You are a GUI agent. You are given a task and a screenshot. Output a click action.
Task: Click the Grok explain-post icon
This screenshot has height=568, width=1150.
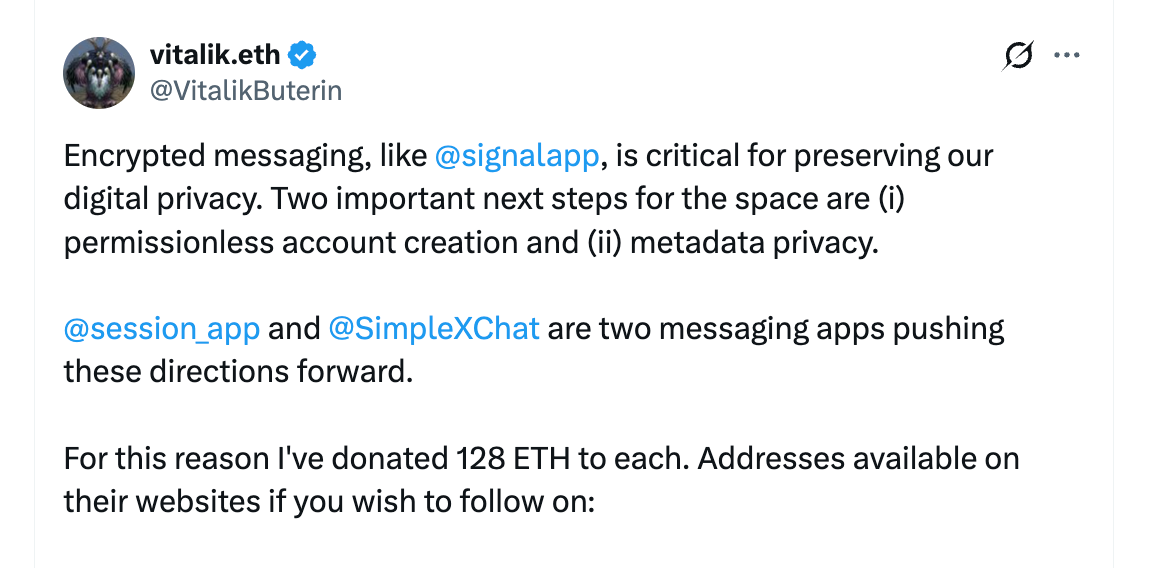tap(1017, 57)
